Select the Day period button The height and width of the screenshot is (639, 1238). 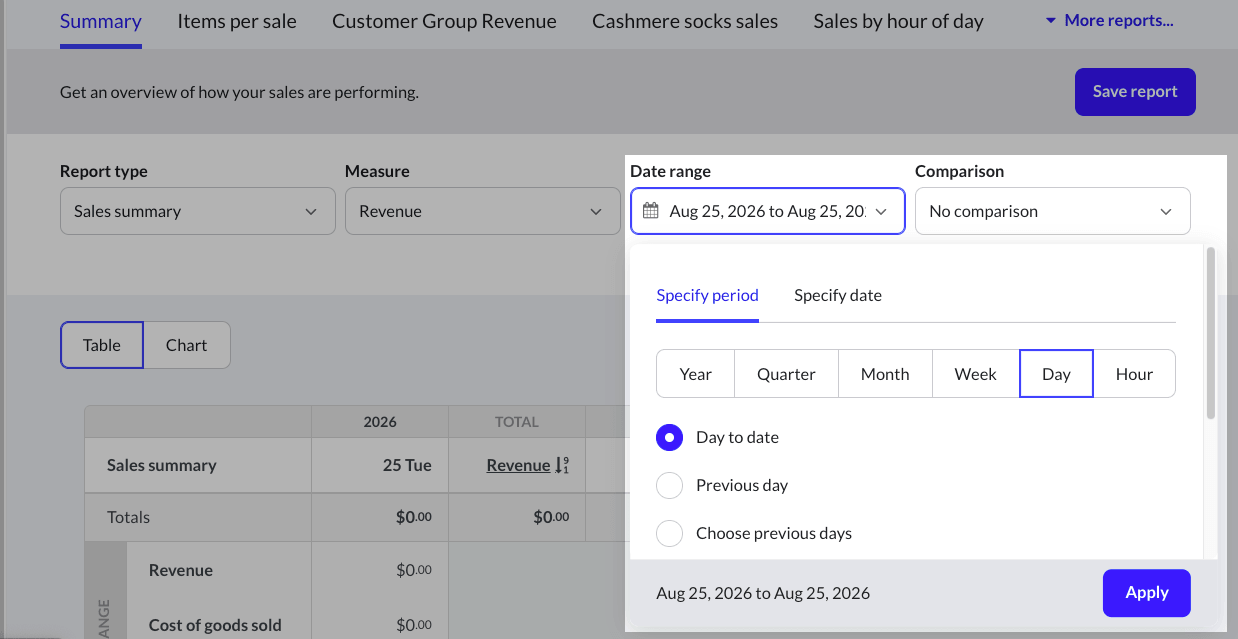(1056, 374)
